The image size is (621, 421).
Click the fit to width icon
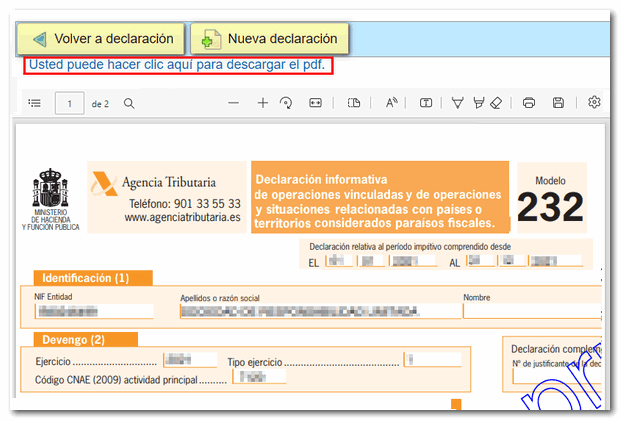coord(316,103)
